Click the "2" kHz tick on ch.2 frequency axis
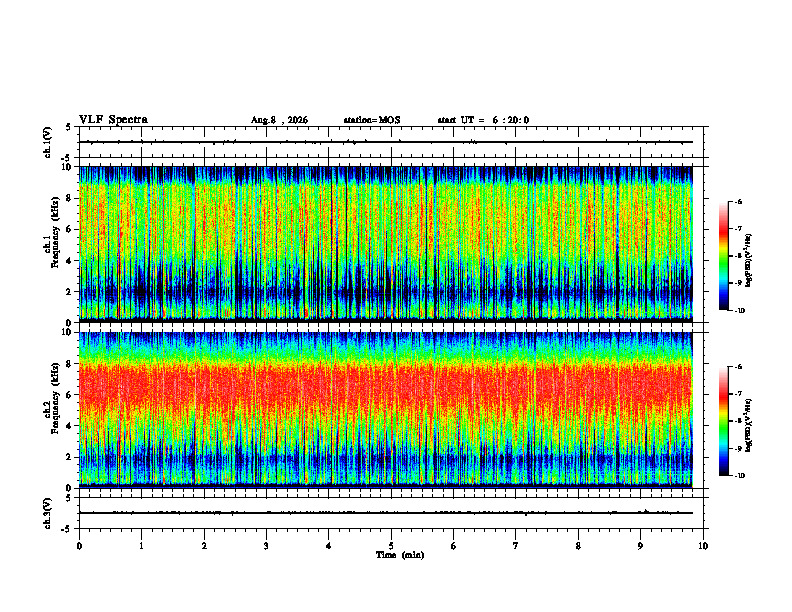The image size is (792, 612). pos(70,457)
